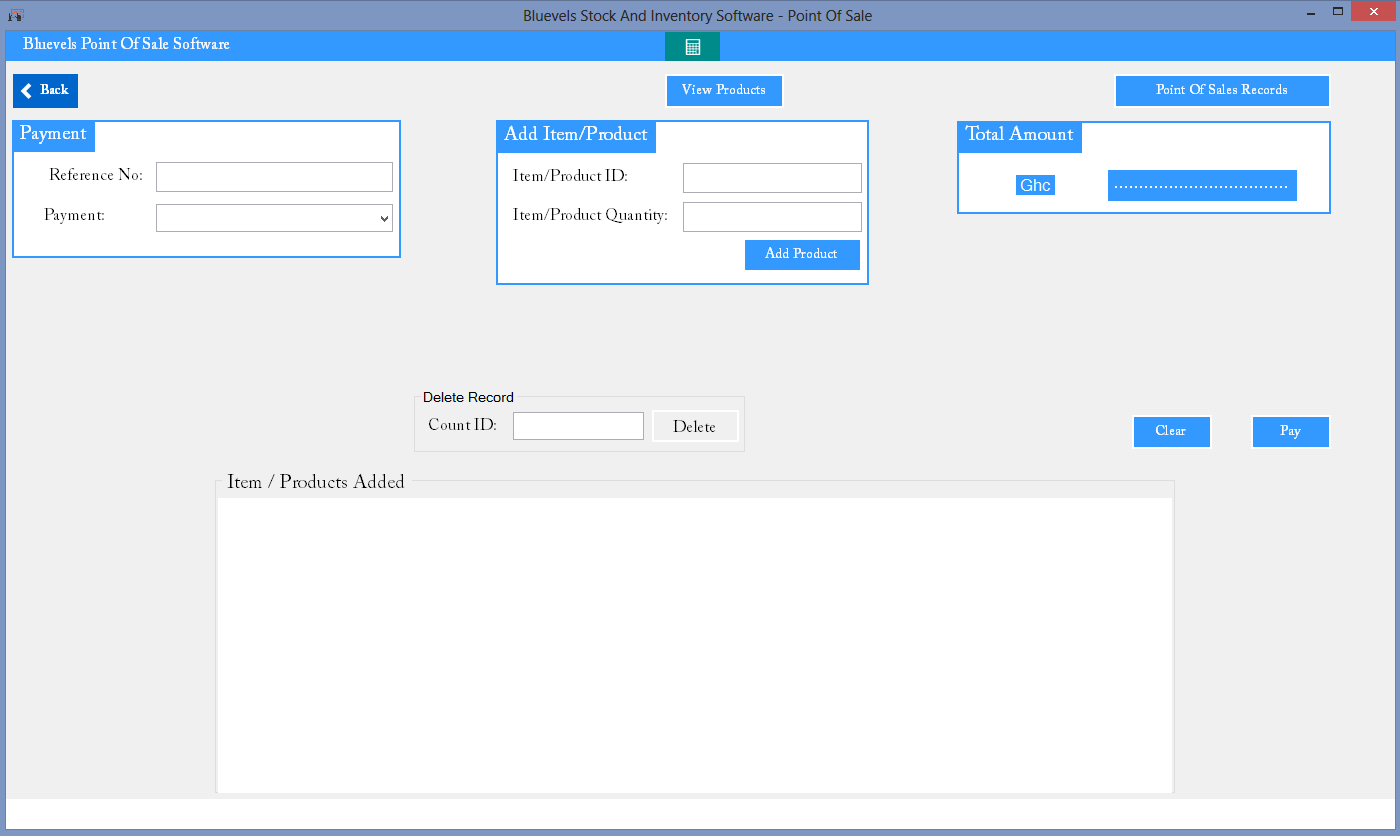The height and width of the screenshot is (836, 1400).
Task: Close the Point of Sale window
Action: 1375,12
